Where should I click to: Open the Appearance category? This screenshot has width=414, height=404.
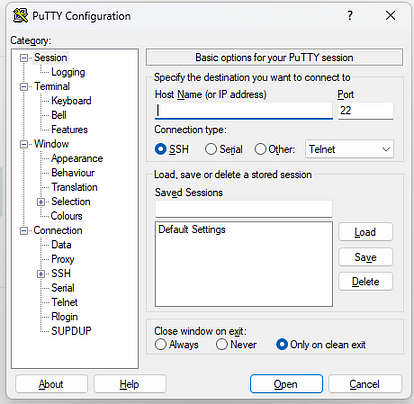[77, 158]
